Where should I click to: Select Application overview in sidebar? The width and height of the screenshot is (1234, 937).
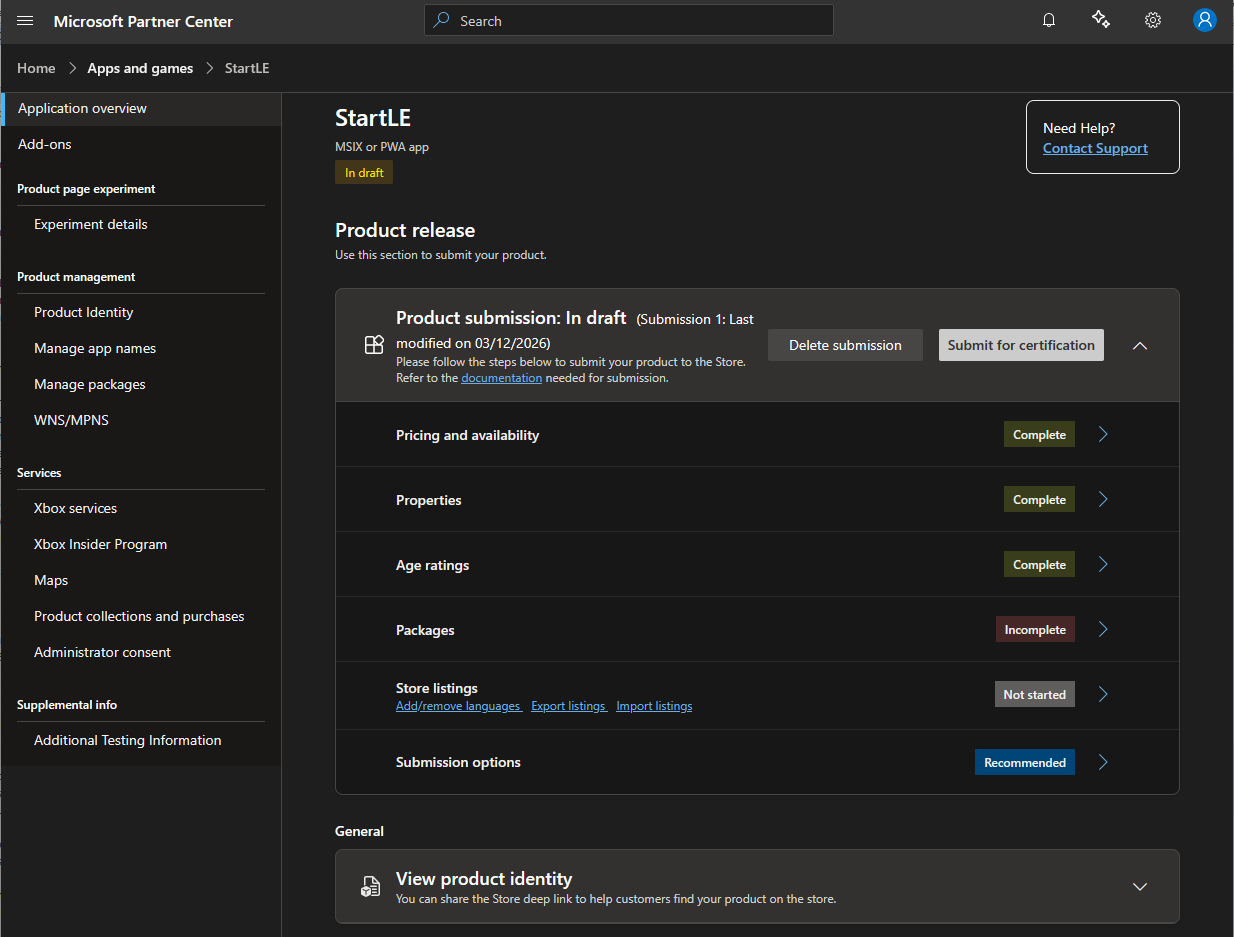point(141,108)
